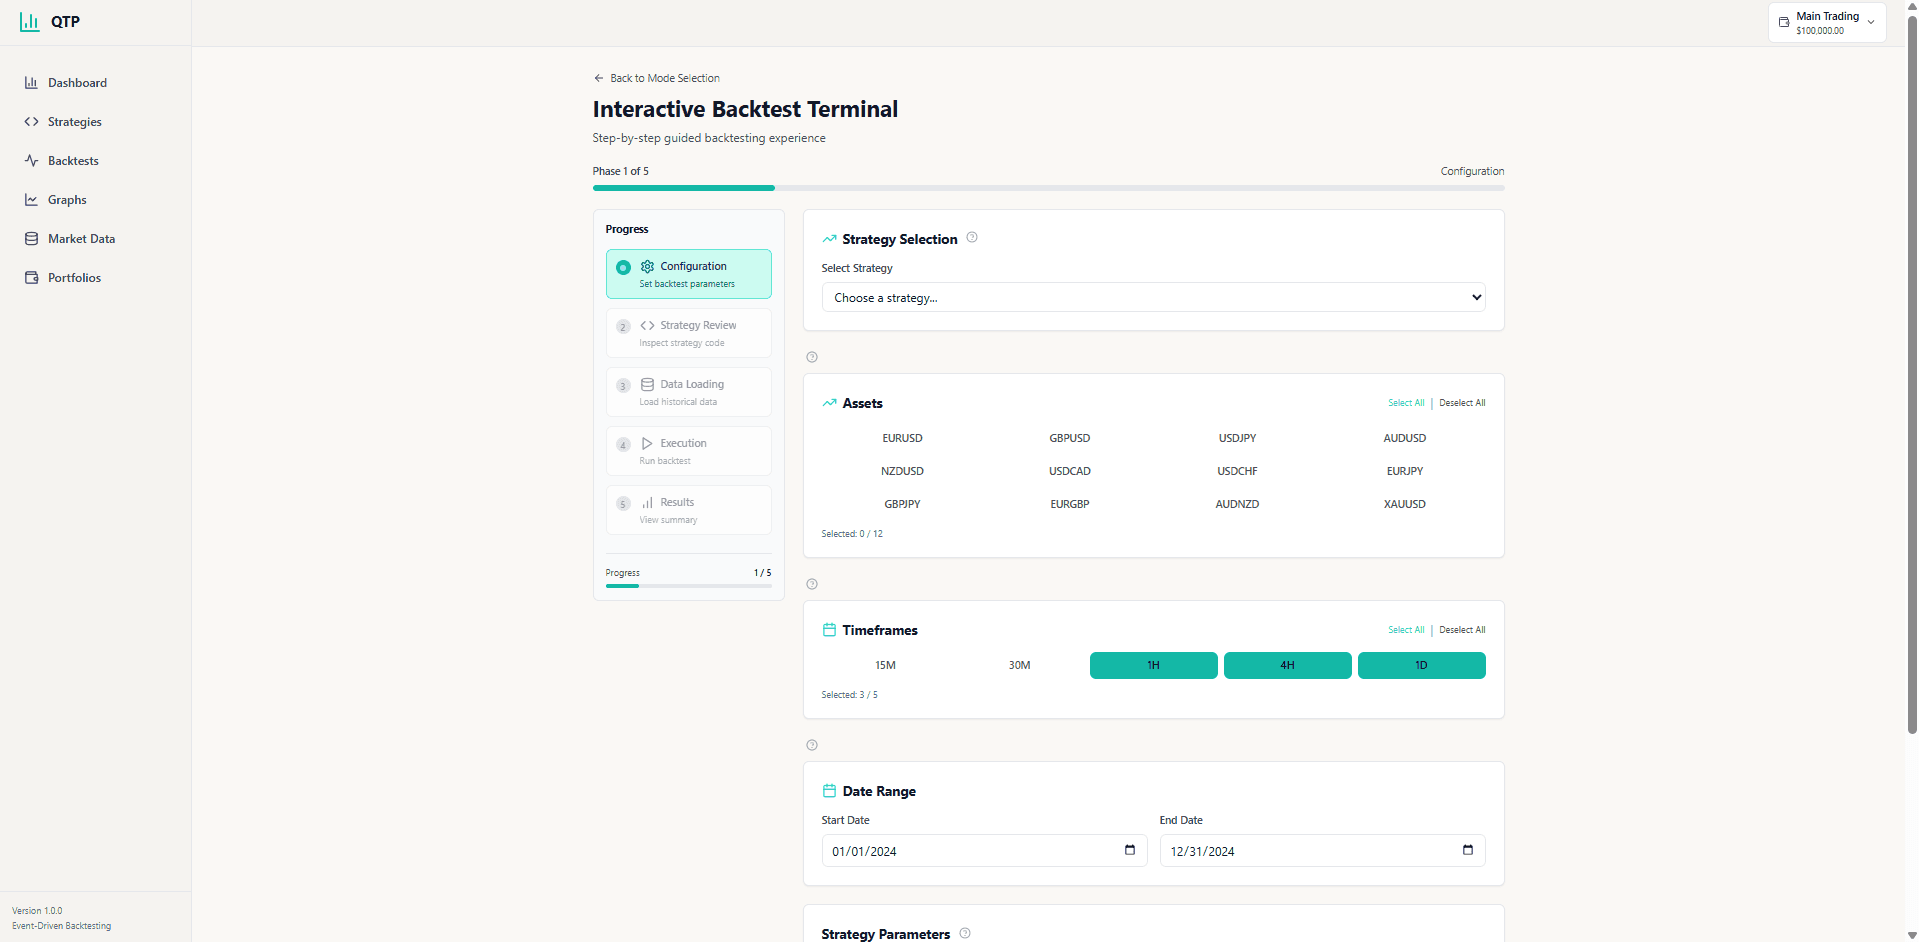The height and width of the screenshot is (942, 1919).
Task: Toggle the USDJPY asset
Action: tap(1237, 438)
